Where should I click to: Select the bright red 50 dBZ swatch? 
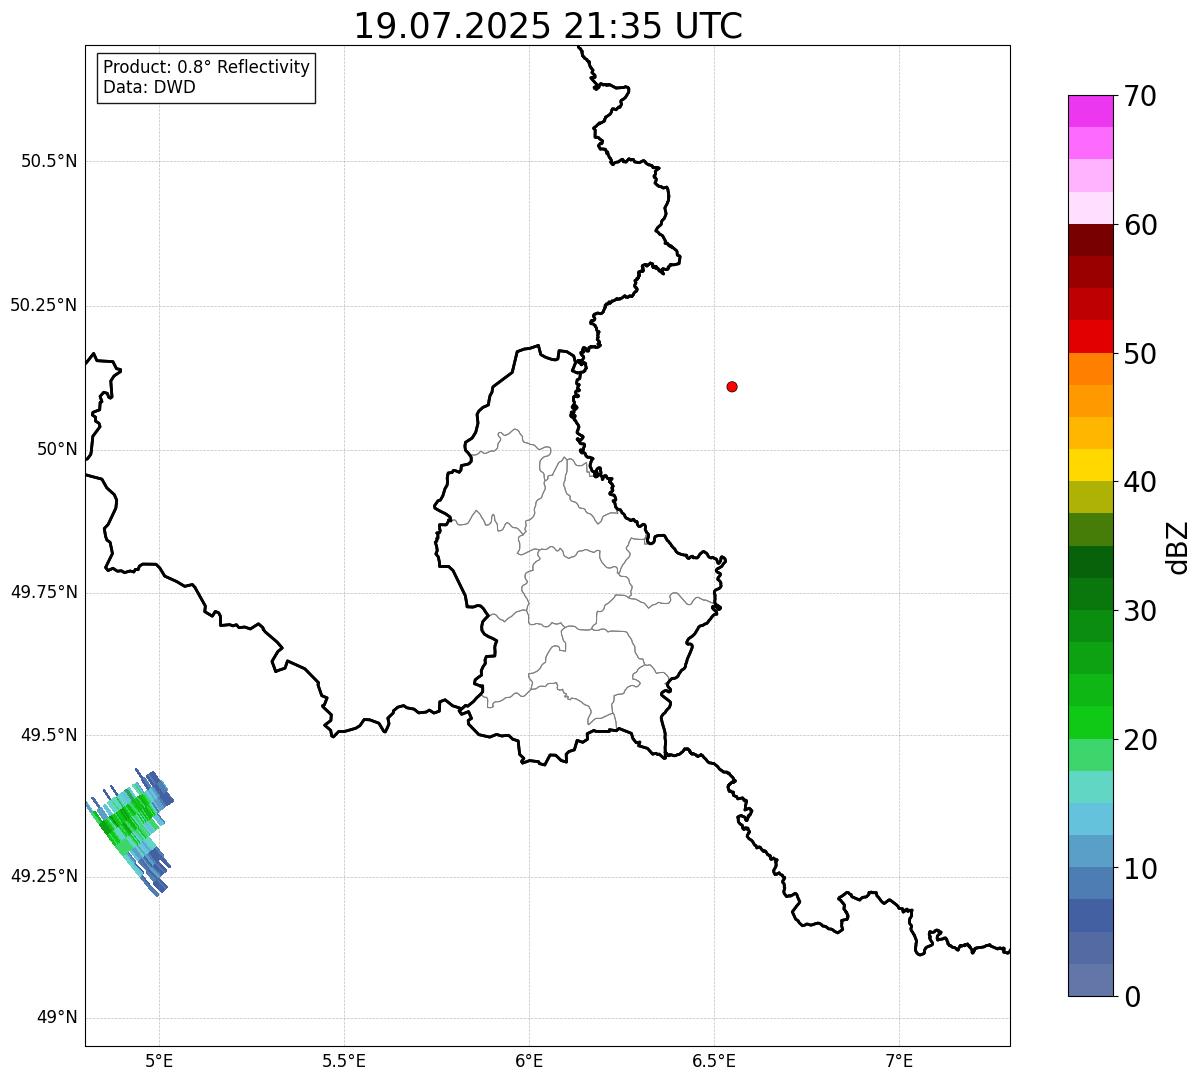(x=1091, y=336)
